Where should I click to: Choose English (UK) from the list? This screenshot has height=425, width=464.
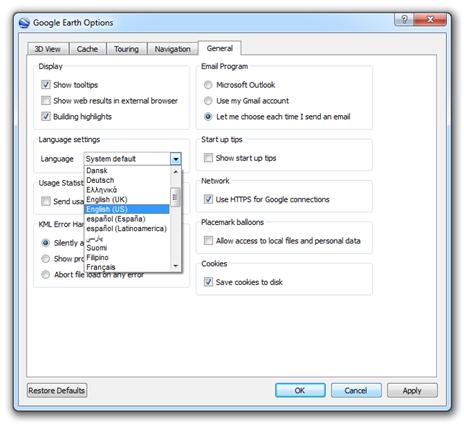click(127, 200)
